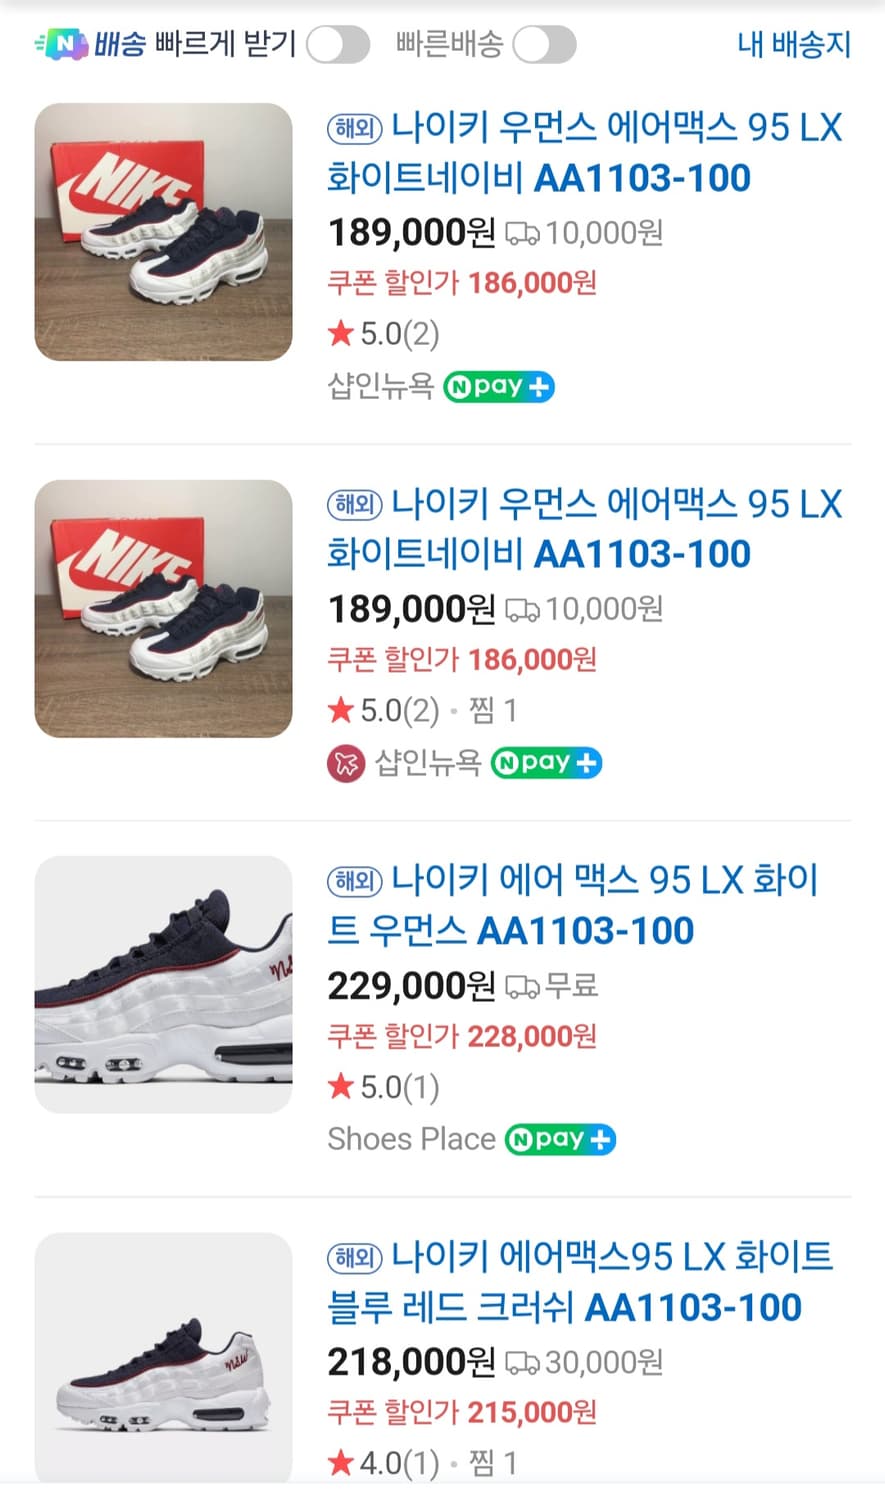Click first listing's 샵인뉴욕 seller name
This screenshot has width=885, height=1500.
(x=381, y=387)
